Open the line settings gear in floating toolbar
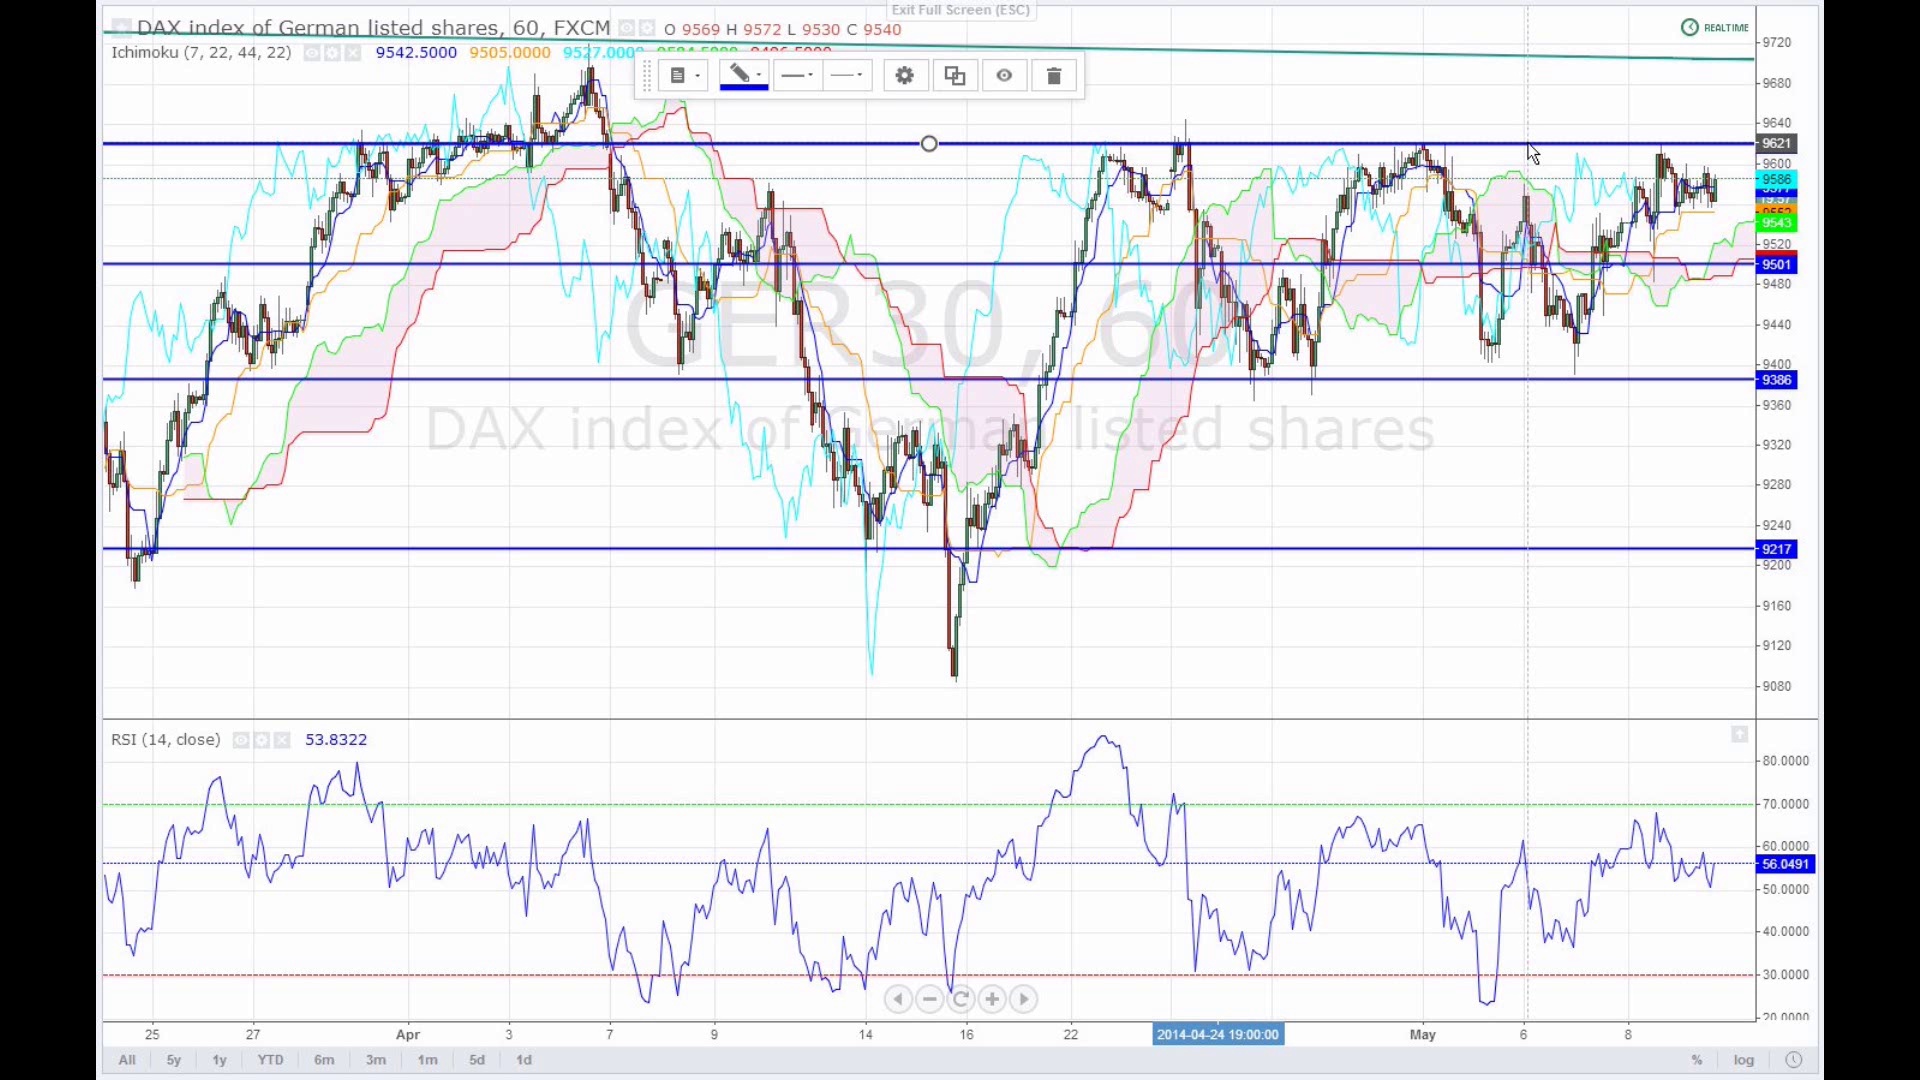Screen dimensions: 1920x1080 pyautogui.click(x=905, y=76)
